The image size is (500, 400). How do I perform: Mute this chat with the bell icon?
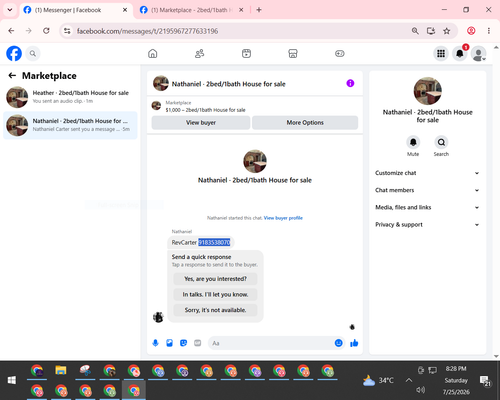(x=413, y=142)
